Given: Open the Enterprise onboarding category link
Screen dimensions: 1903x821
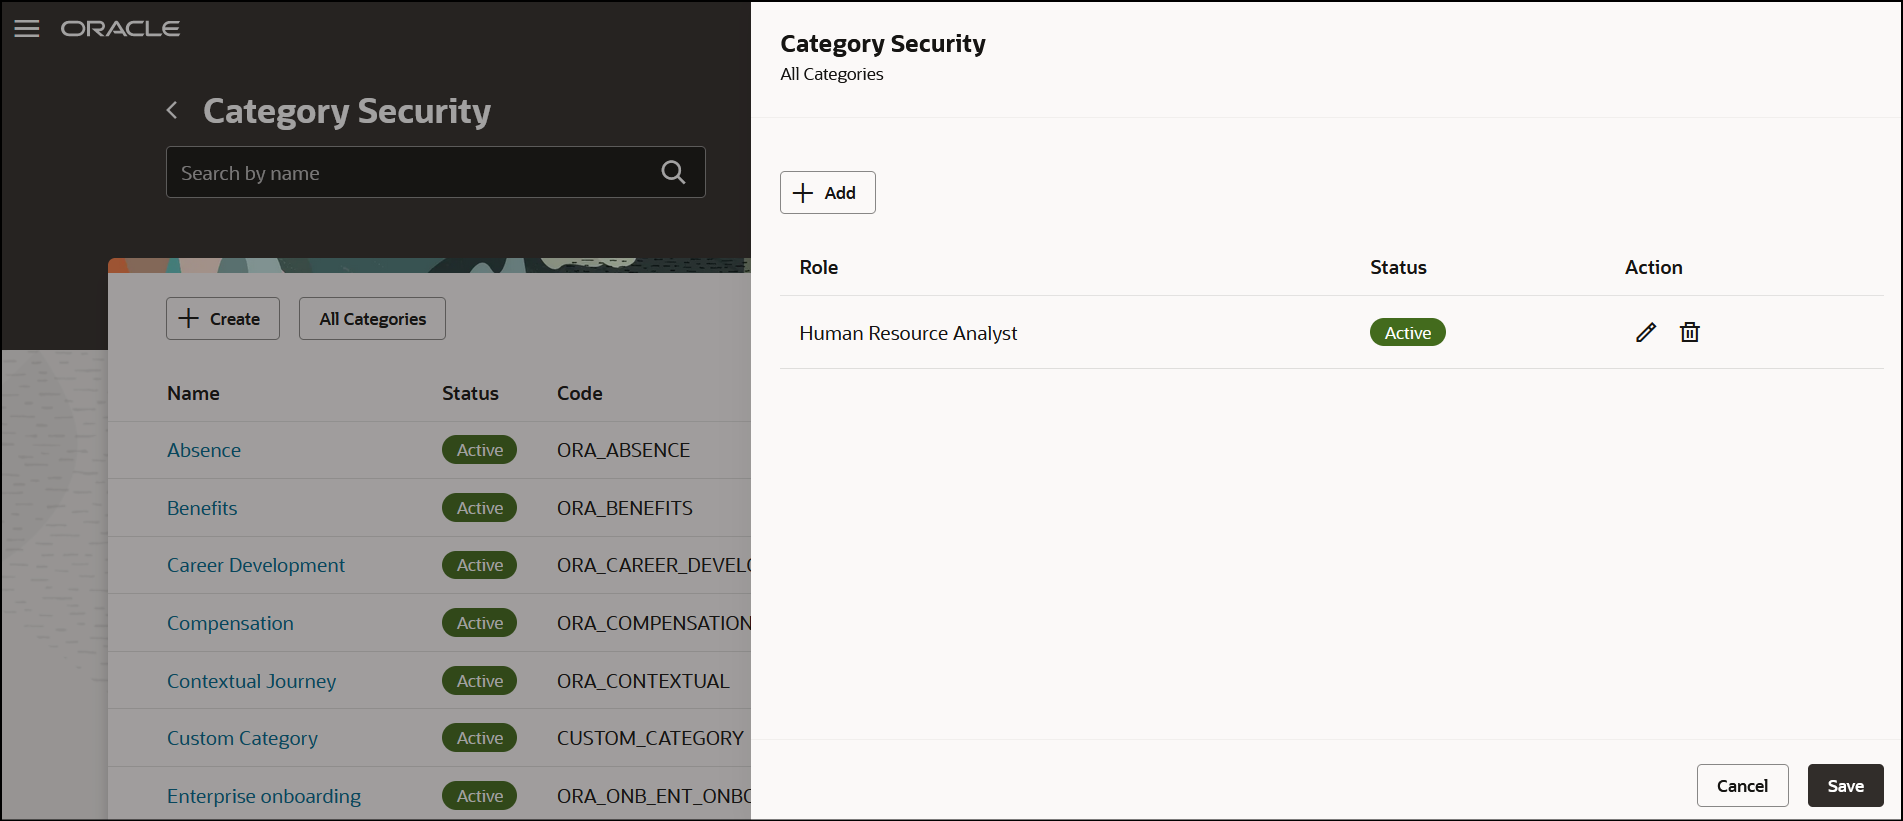Looking at the screenshot, I should pos(264,796).
